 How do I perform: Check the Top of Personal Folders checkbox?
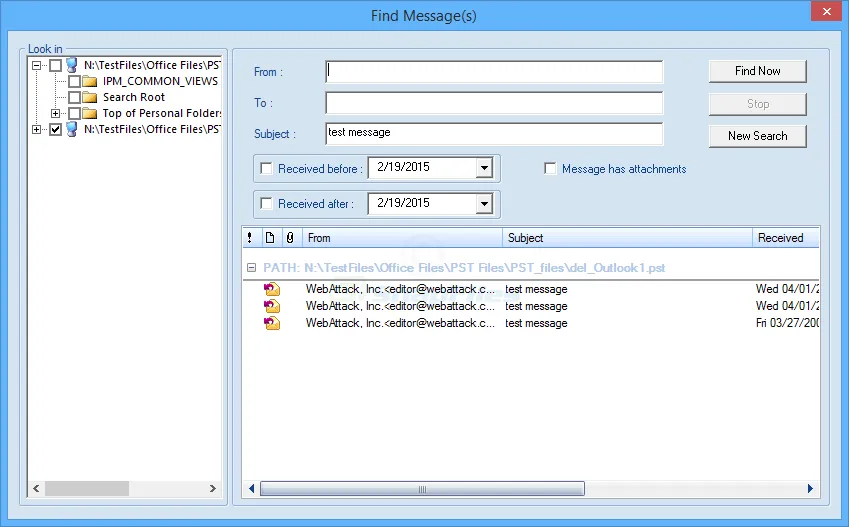point(75,113)
